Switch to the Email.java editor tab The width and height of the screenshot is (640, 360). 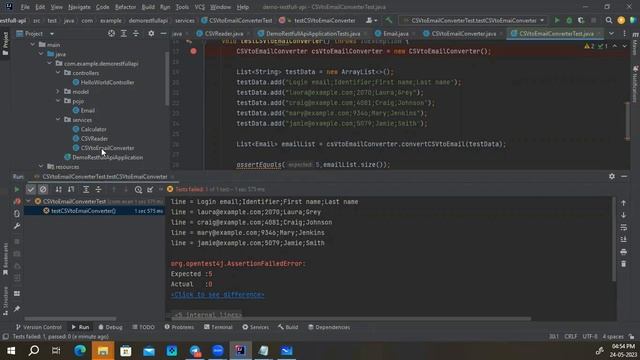pyautogui.click(x=396, y=33)
